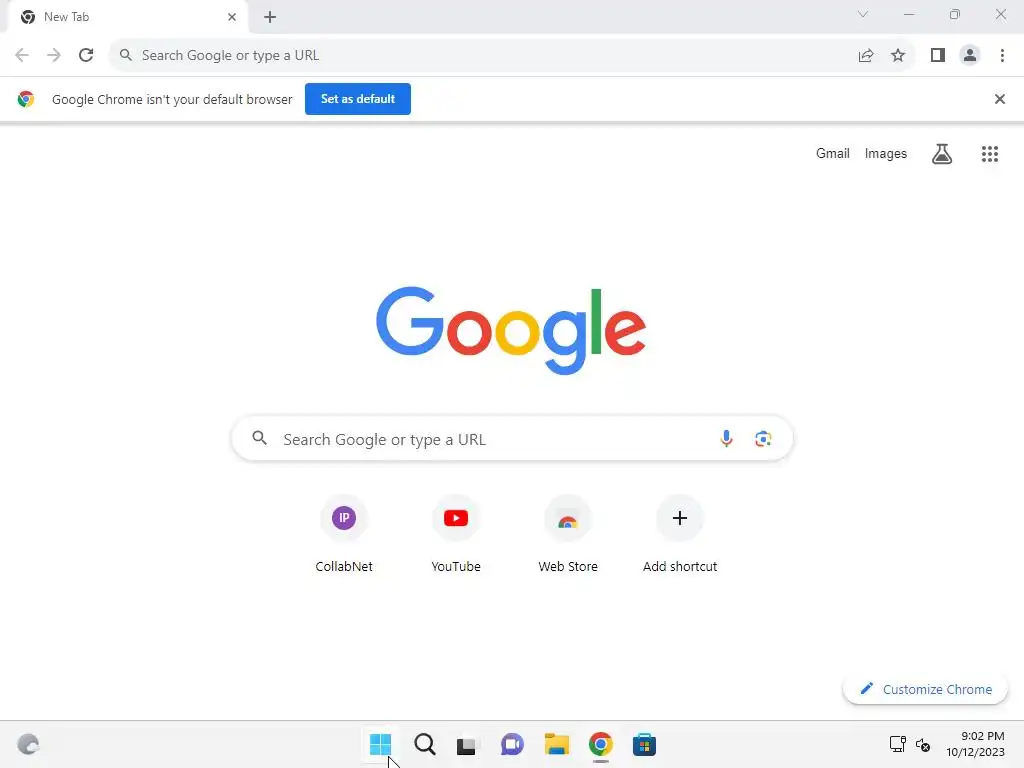
Task: Search by image with Google Lens icon
Action: tap(763, 439)
